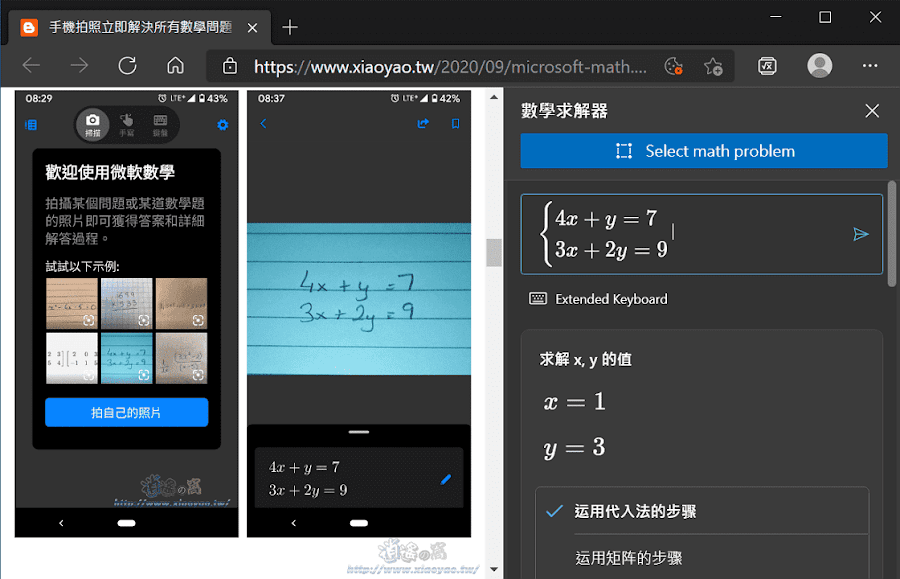Open the Settings and more menu
Viewport: 900px width, 579px height.
click(870, 66)
